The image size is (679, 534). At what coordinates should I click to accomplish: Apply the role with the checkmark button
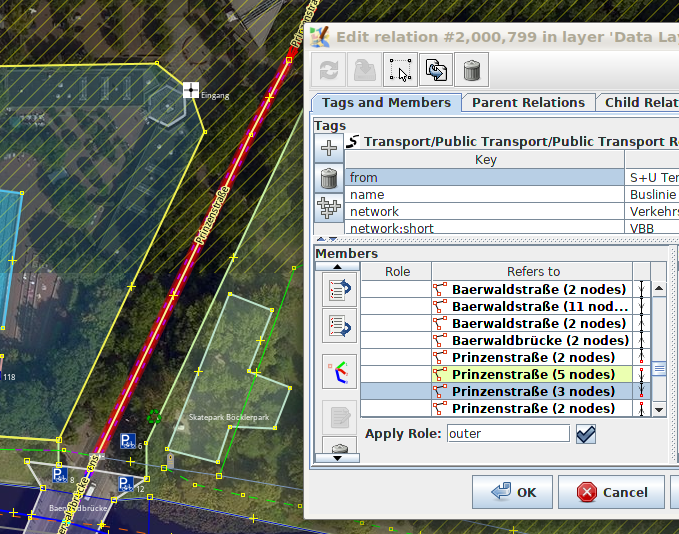586,434
